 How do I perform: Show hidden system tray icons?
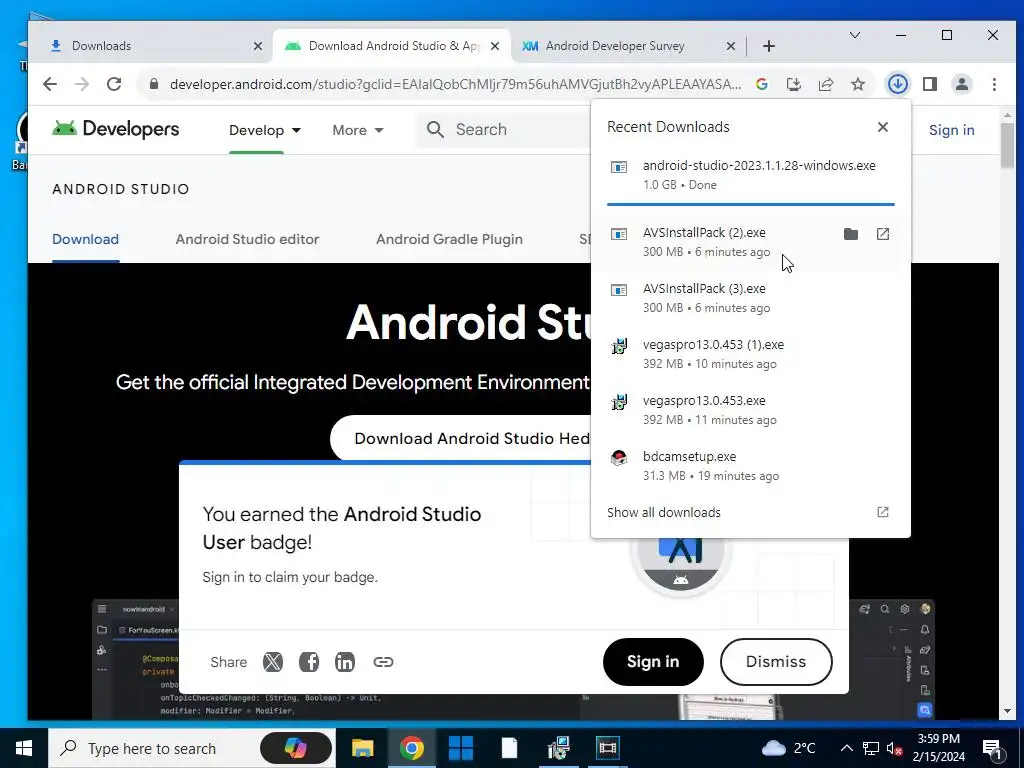(x=846, y=748)
